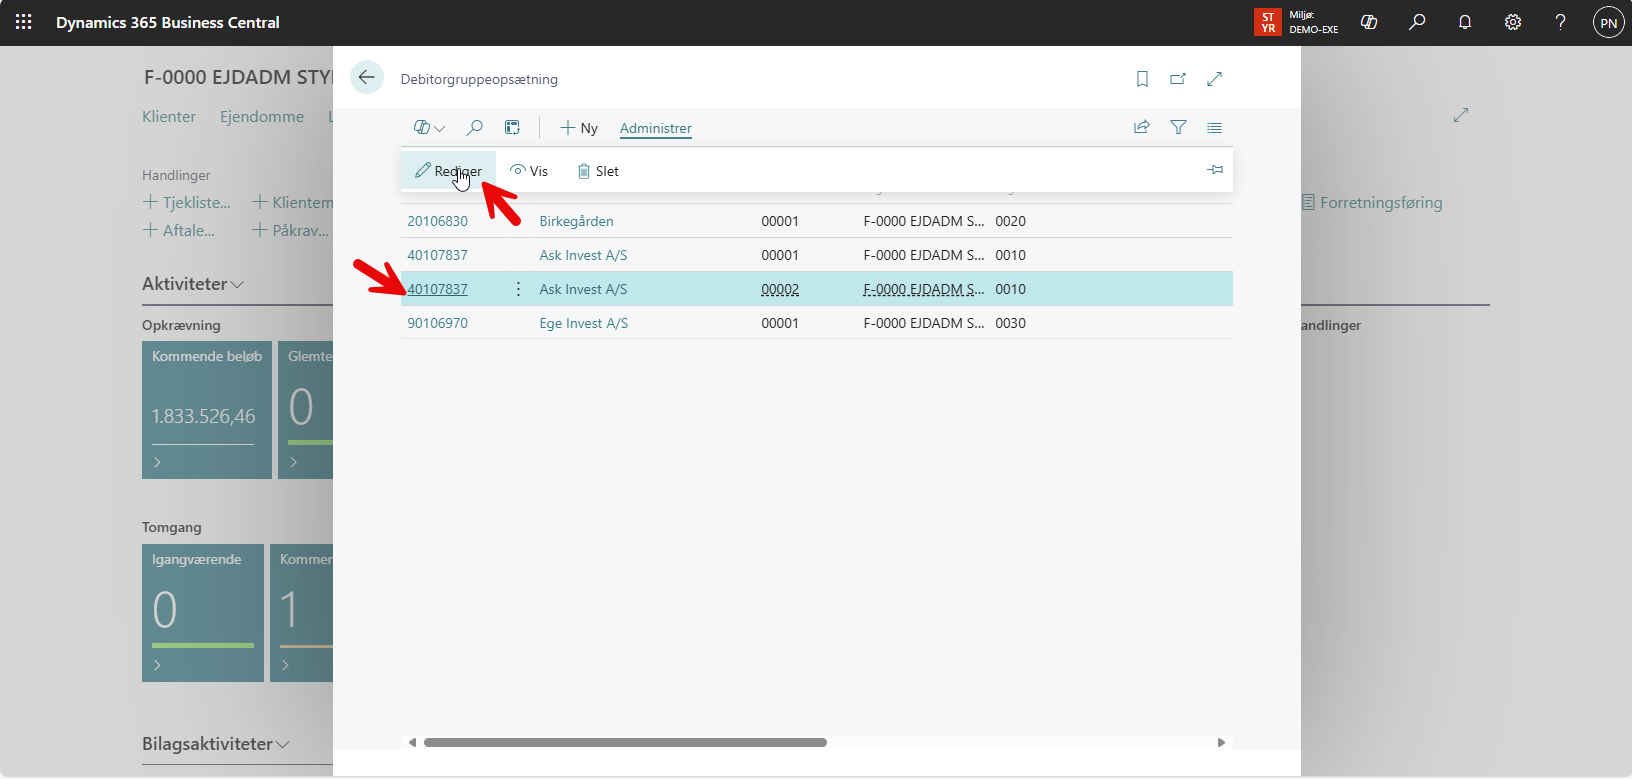Screen dimensions: 1632x779
Task: Click the scrollbar right arrow
Action: (1221, 742)
